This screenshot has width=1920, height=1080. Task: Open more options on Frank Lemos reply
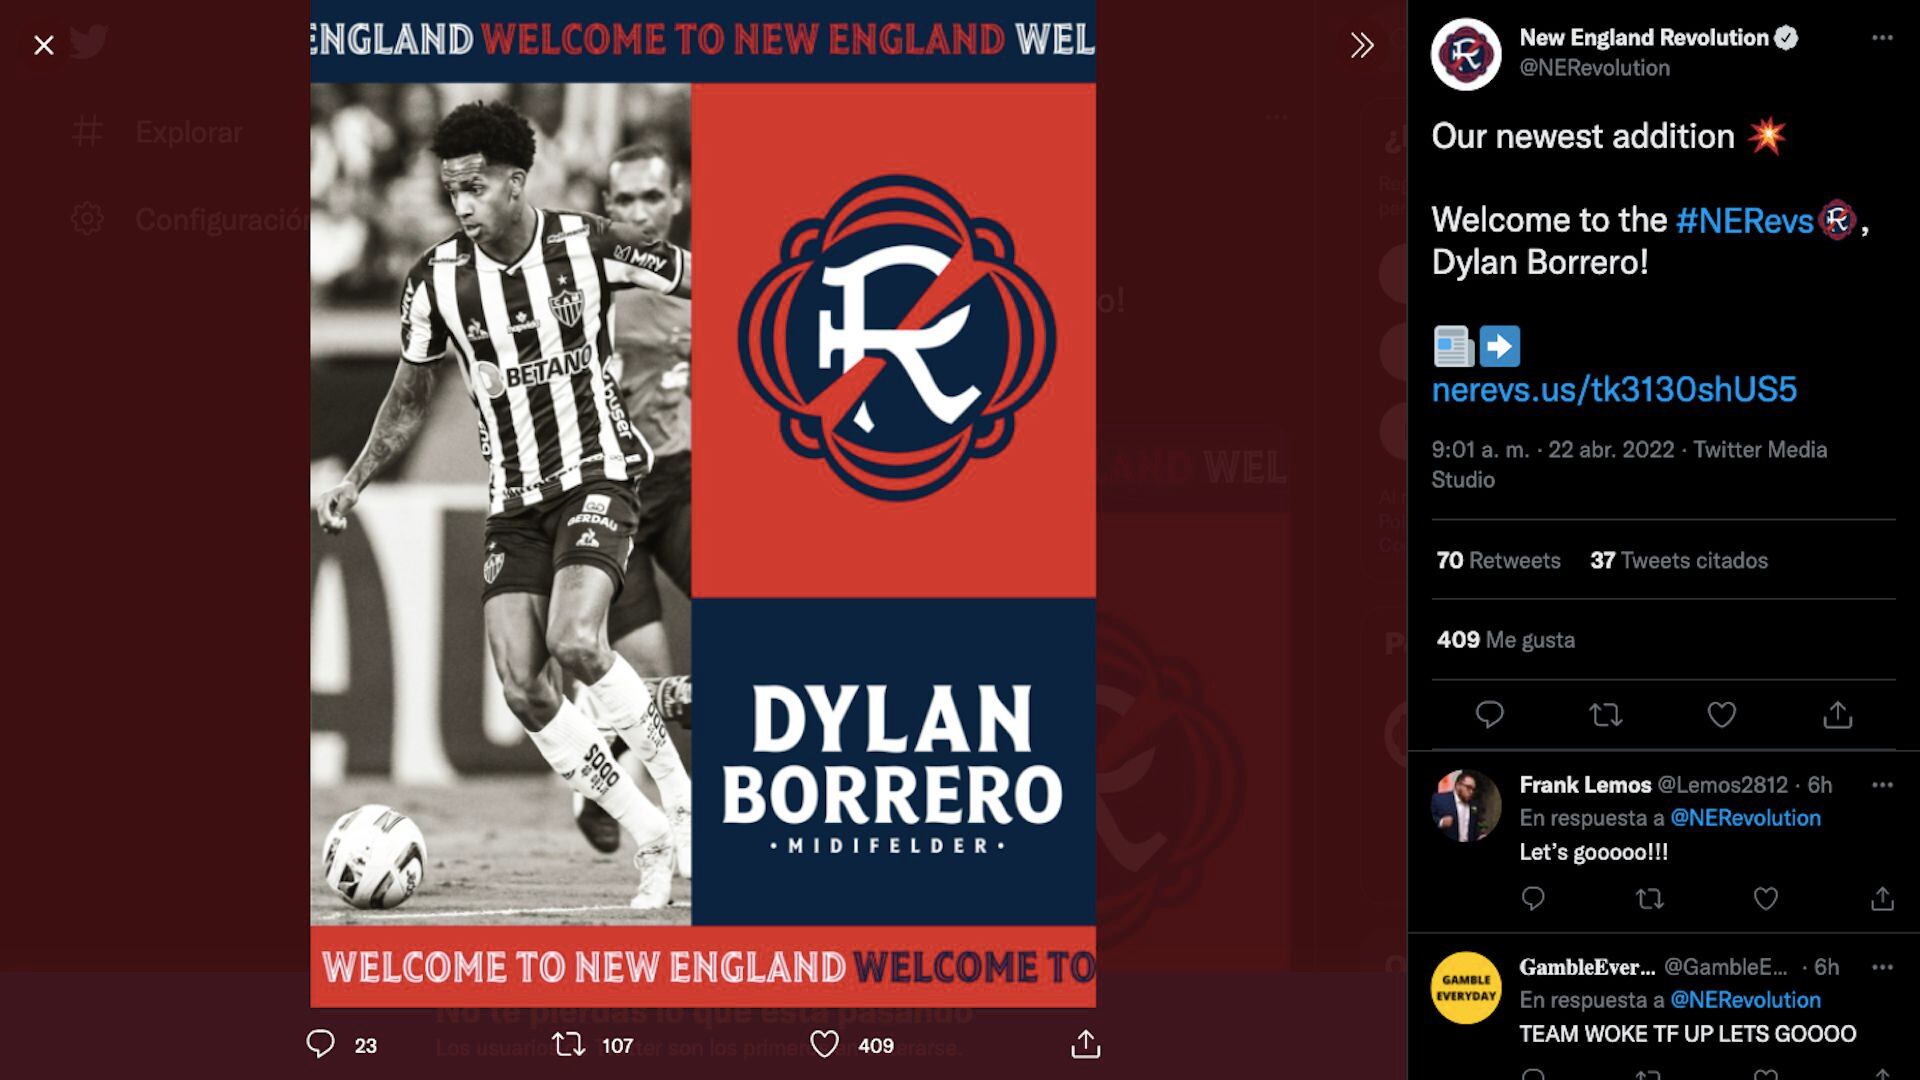(1882, 785)
